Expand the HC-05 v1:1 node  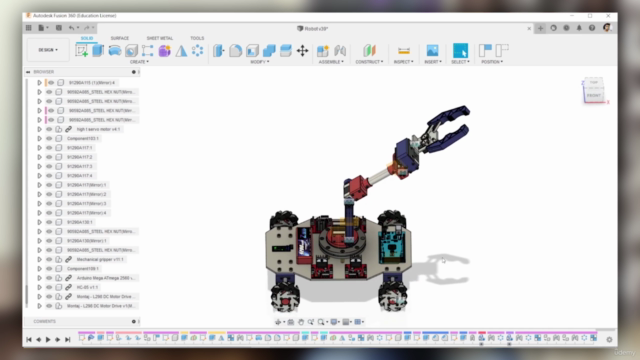pyautogui.click(x=40, y=287)
